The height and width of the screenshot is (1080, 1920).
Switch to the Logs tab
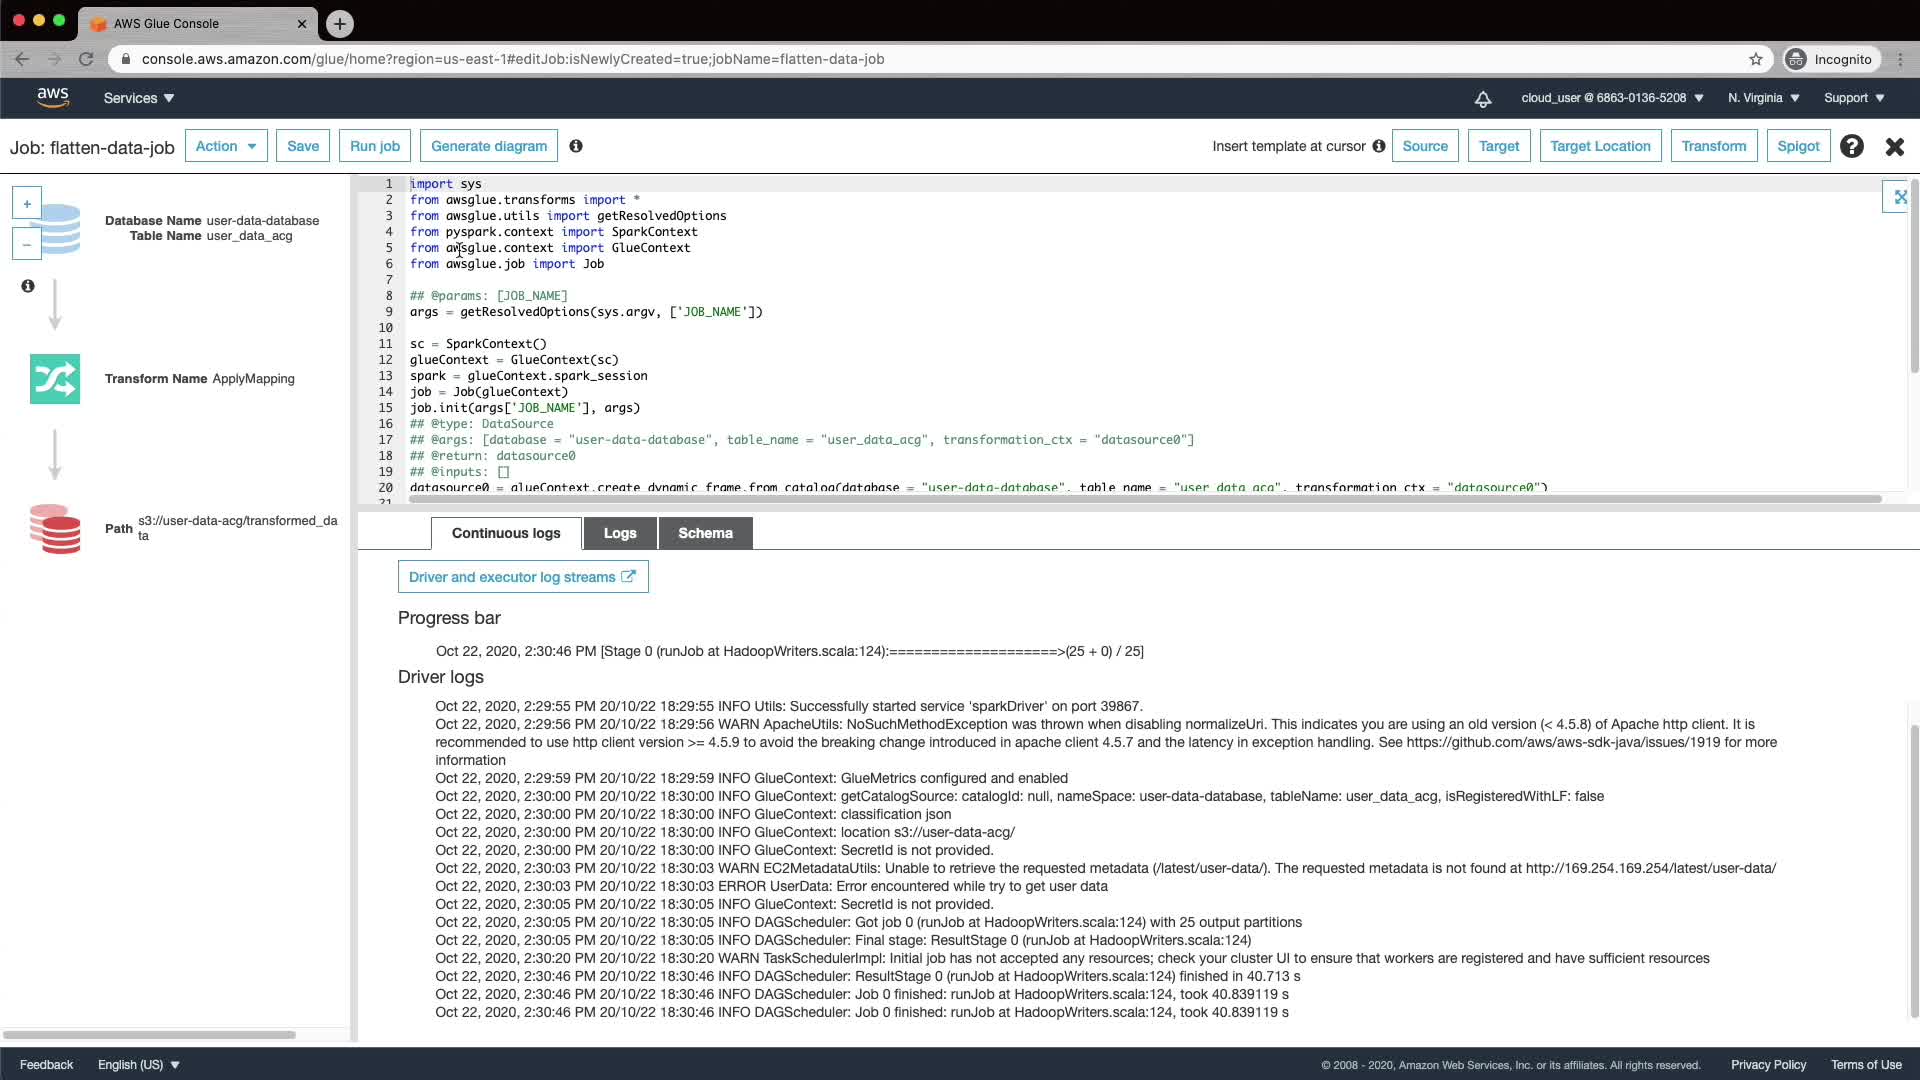click(620, 533)
